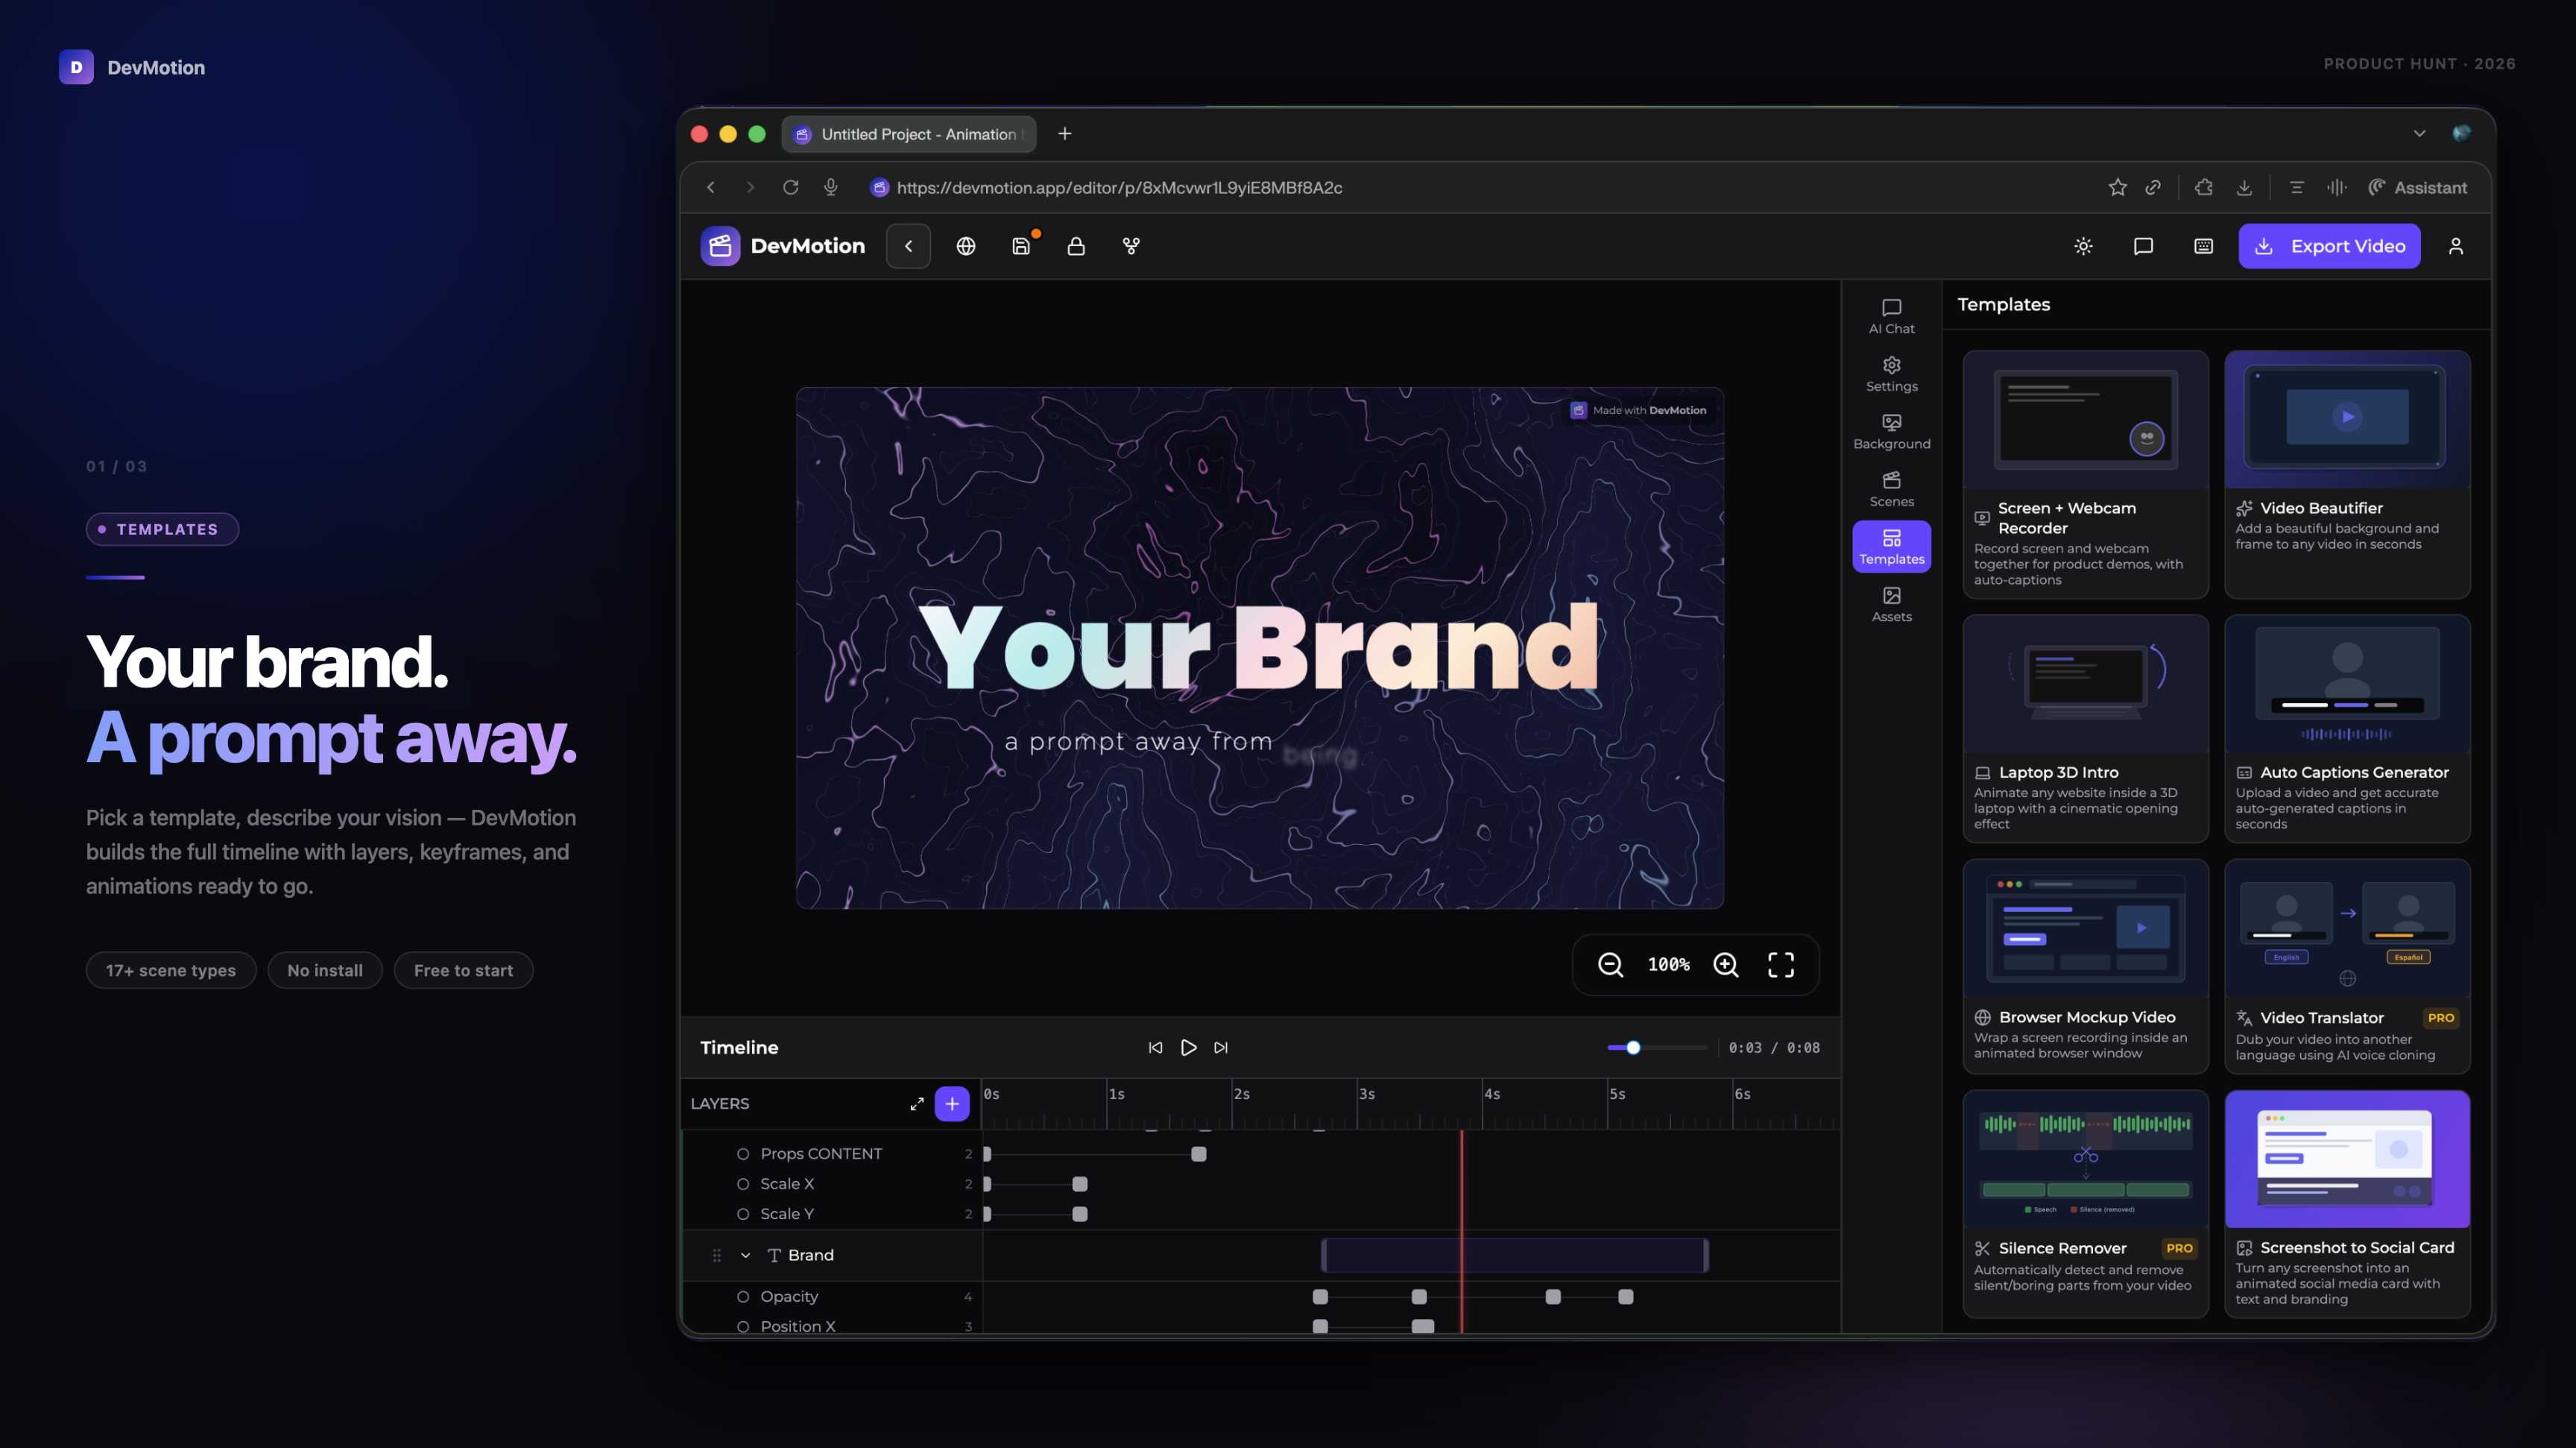Screen dimensions: 2576x1448
Task: Expand the LAYERS panel with the diagonal arrows
Action: (917, 1104)
